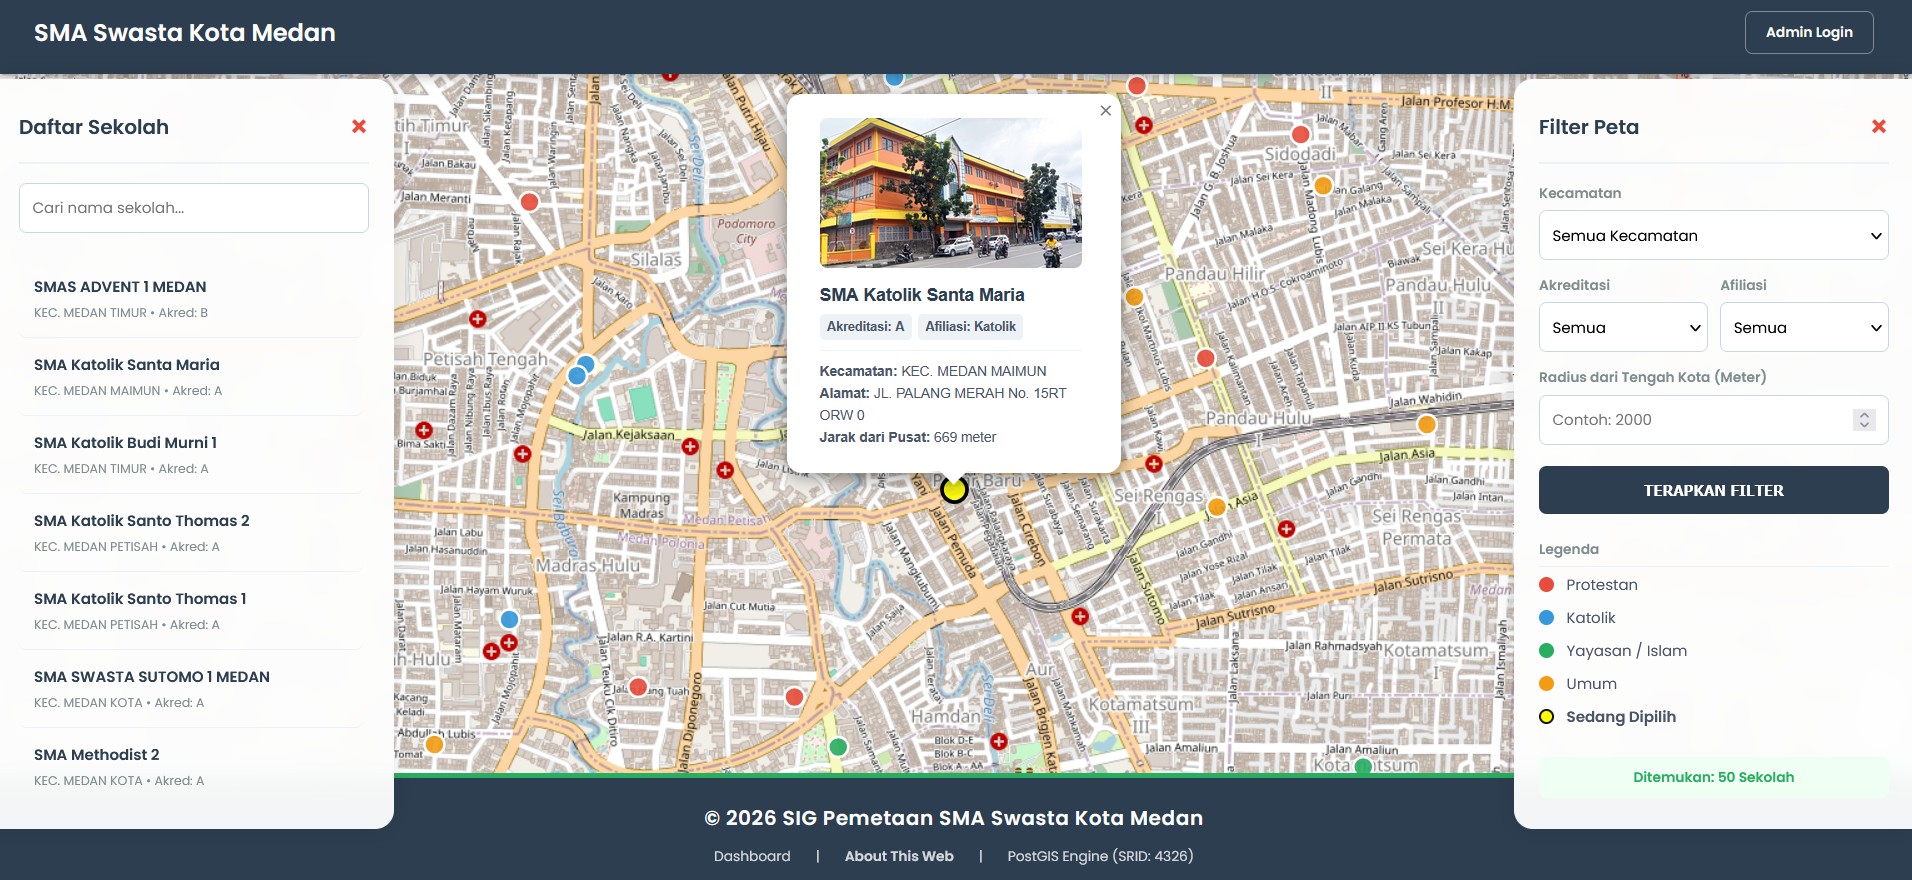The height and width of the screenshot is (880, 1912).
Task: Click the radius stepper arrows
Action: click(1864, 420)
